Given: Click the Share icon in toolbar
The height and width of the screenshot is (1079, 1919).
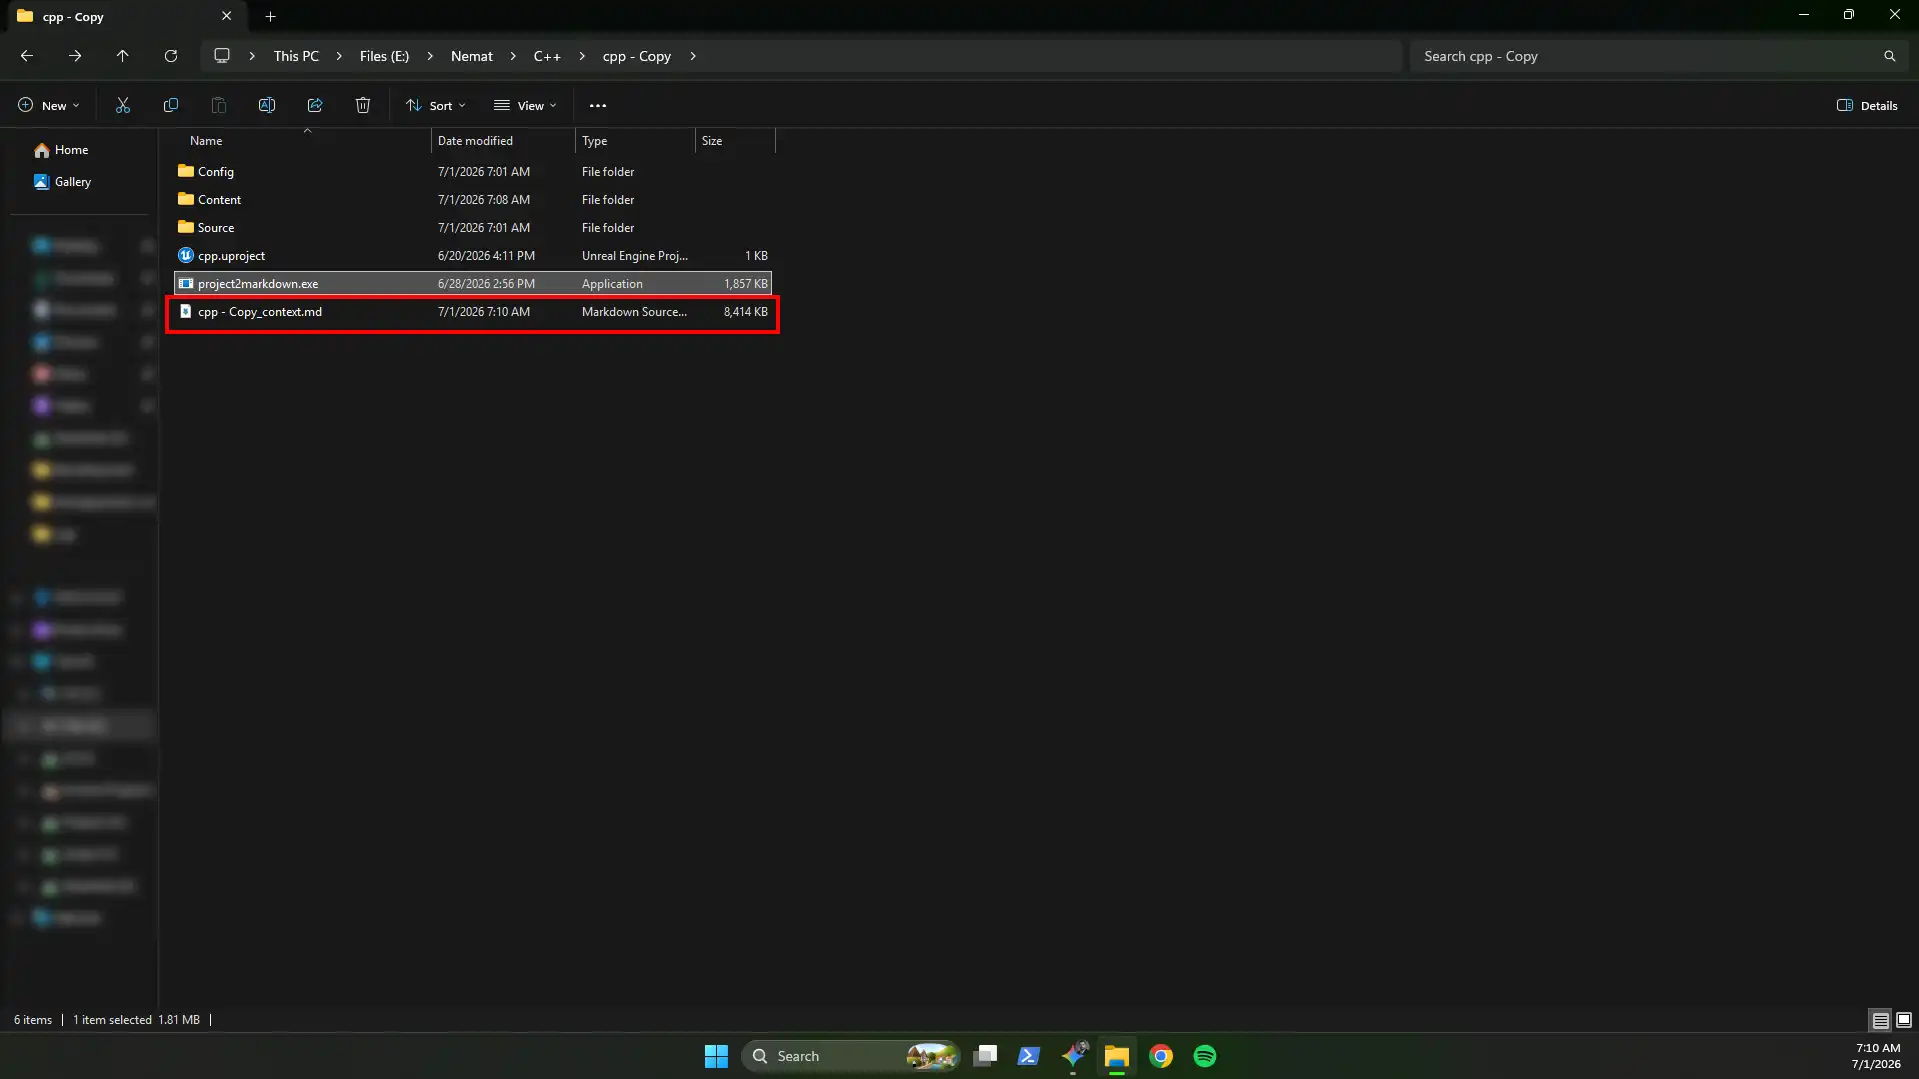Looking at the screenshot, I should (x=315, y=105).
